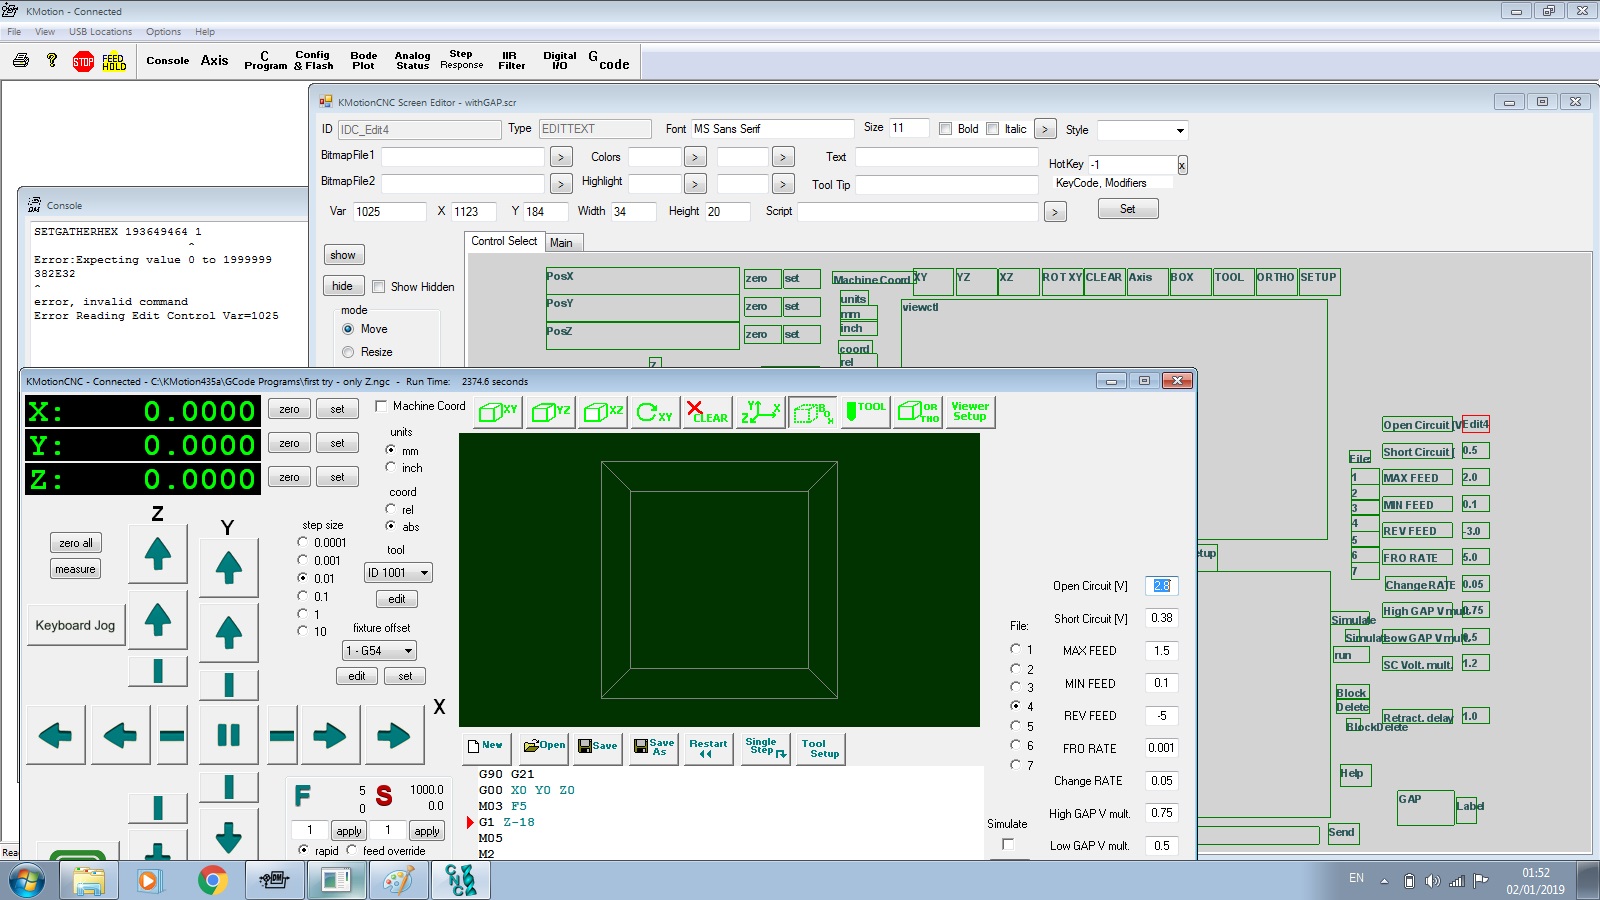Click the Restart G-code icon
1600x900 pixels.
(708, 748)
